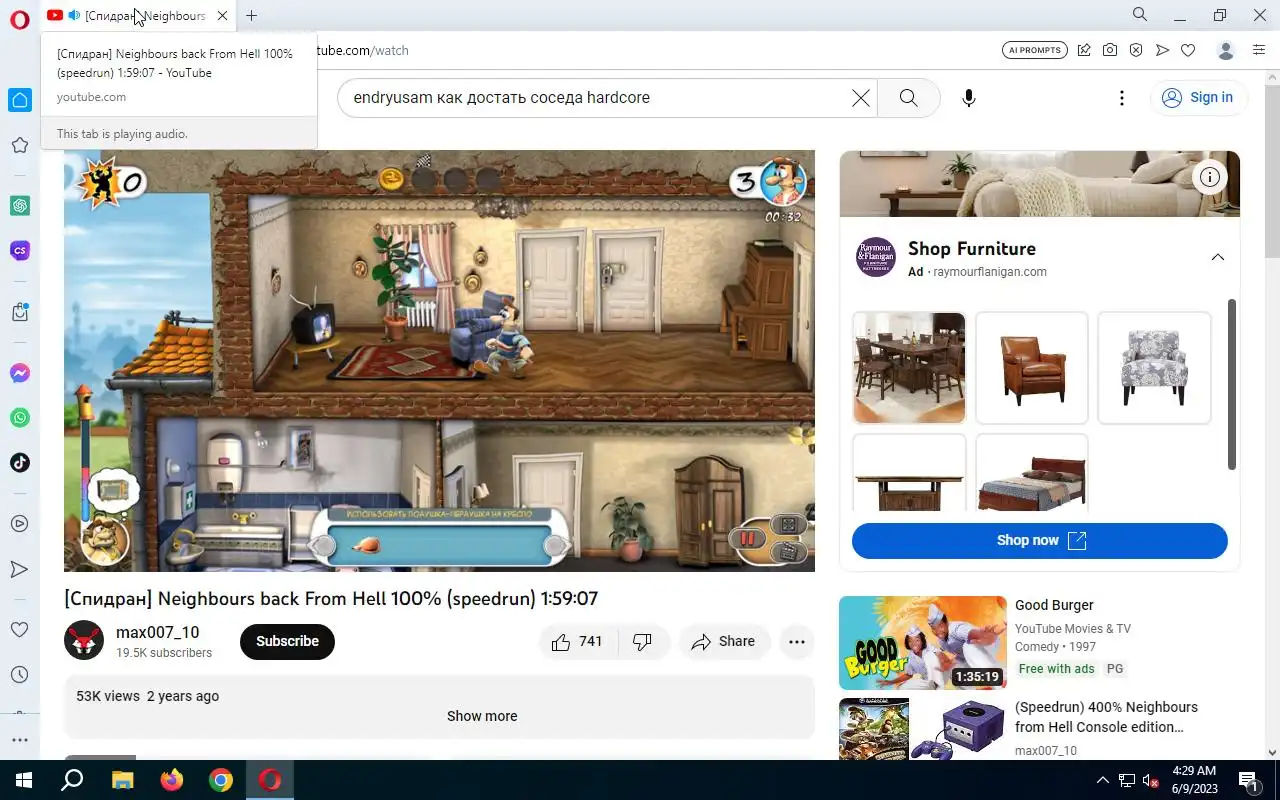Open YouTube settings three-dot menu
1280x800 pixels.
coord(1122,97)
